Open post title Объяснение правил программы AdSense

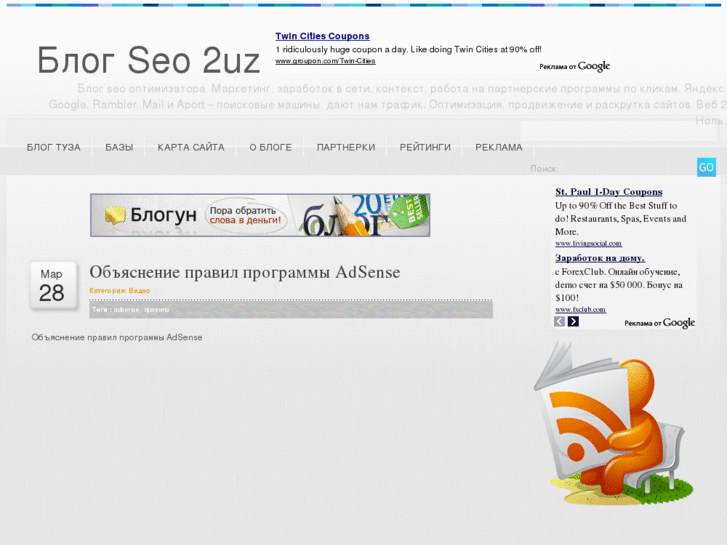(x=245, y=272)
